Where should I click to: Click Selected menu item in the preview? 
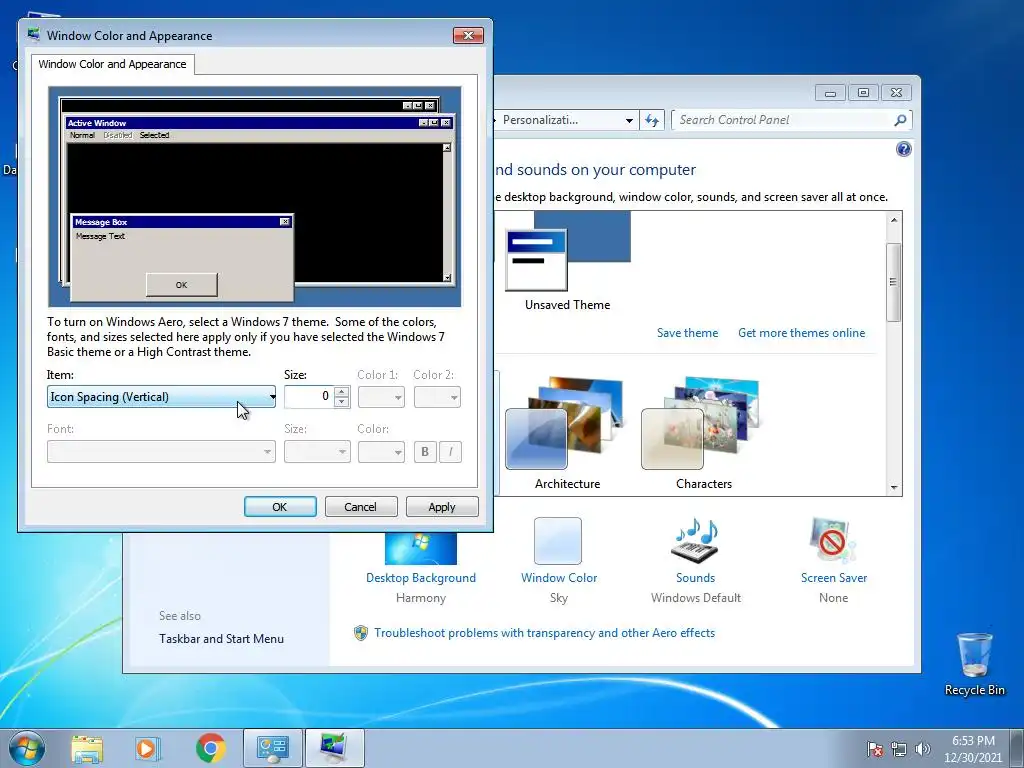pyautogui.click(x=154, y=135)
